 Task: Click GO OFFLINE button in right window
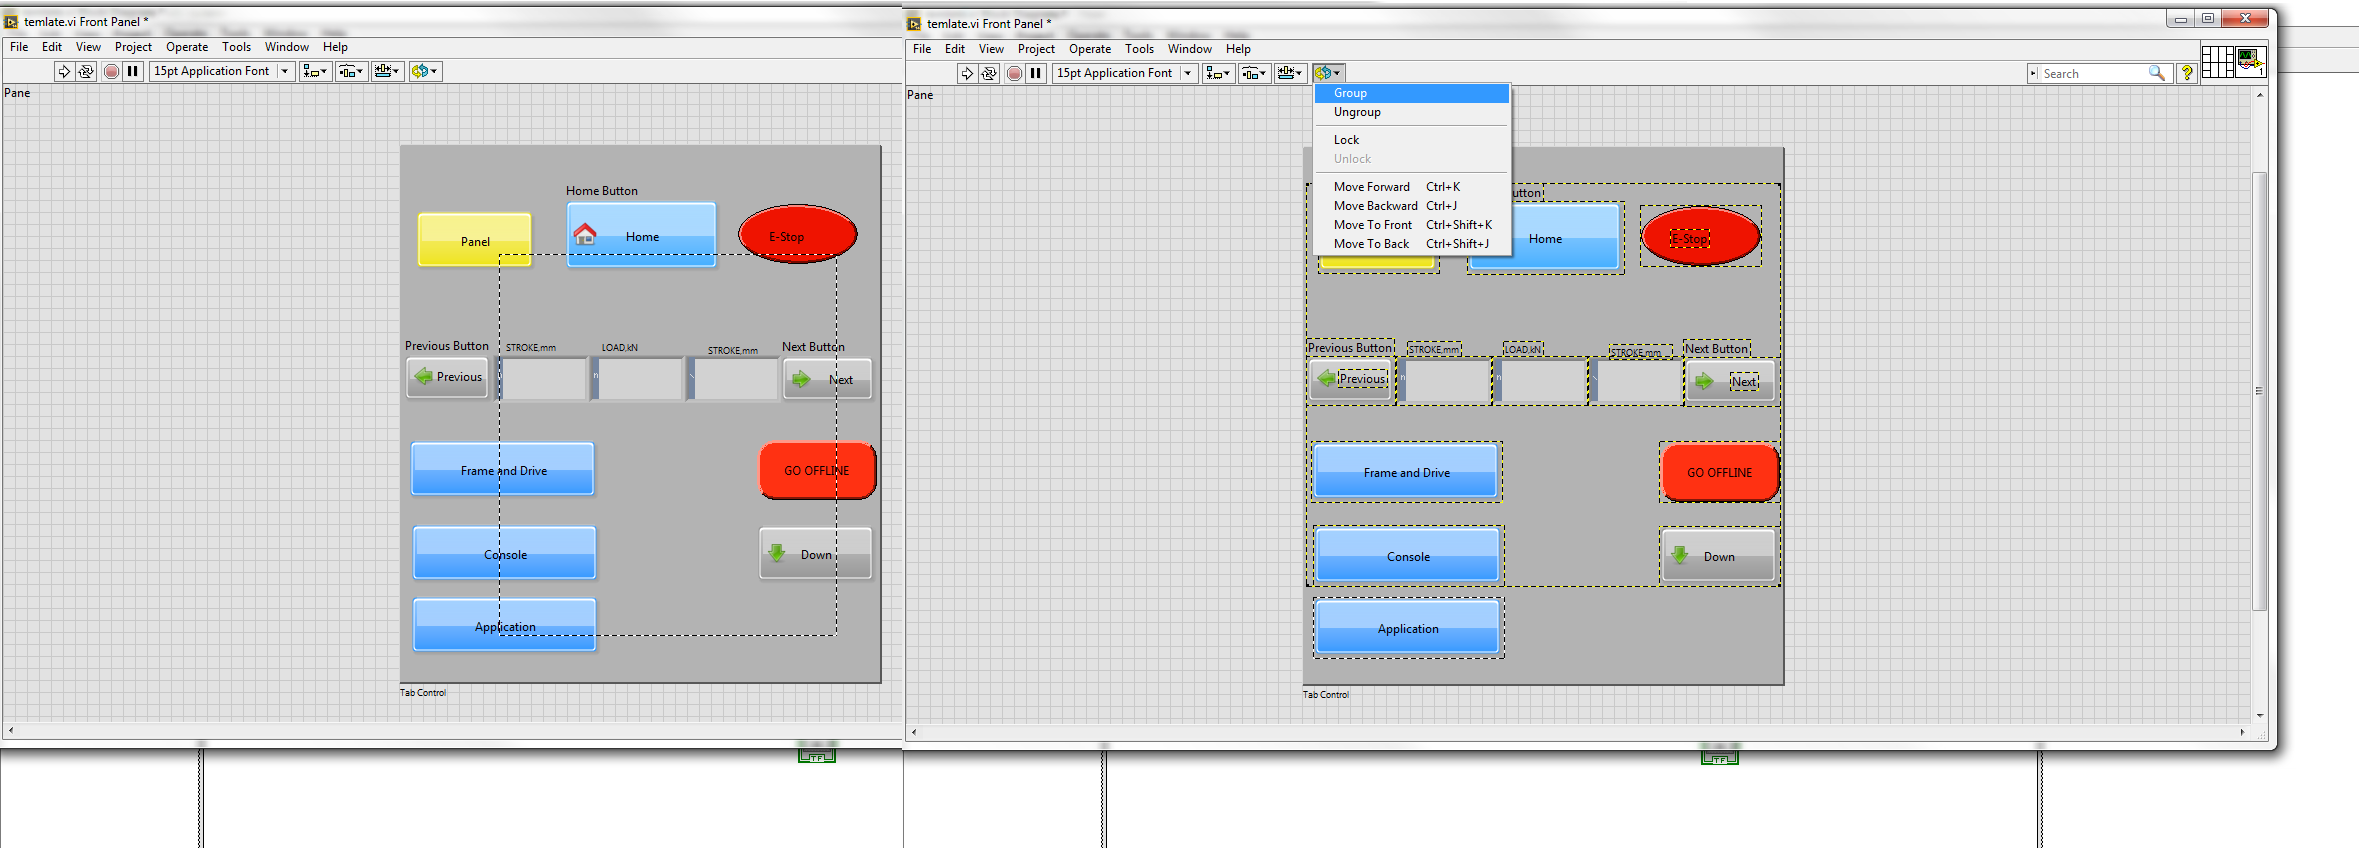[x=1720, y=472]
